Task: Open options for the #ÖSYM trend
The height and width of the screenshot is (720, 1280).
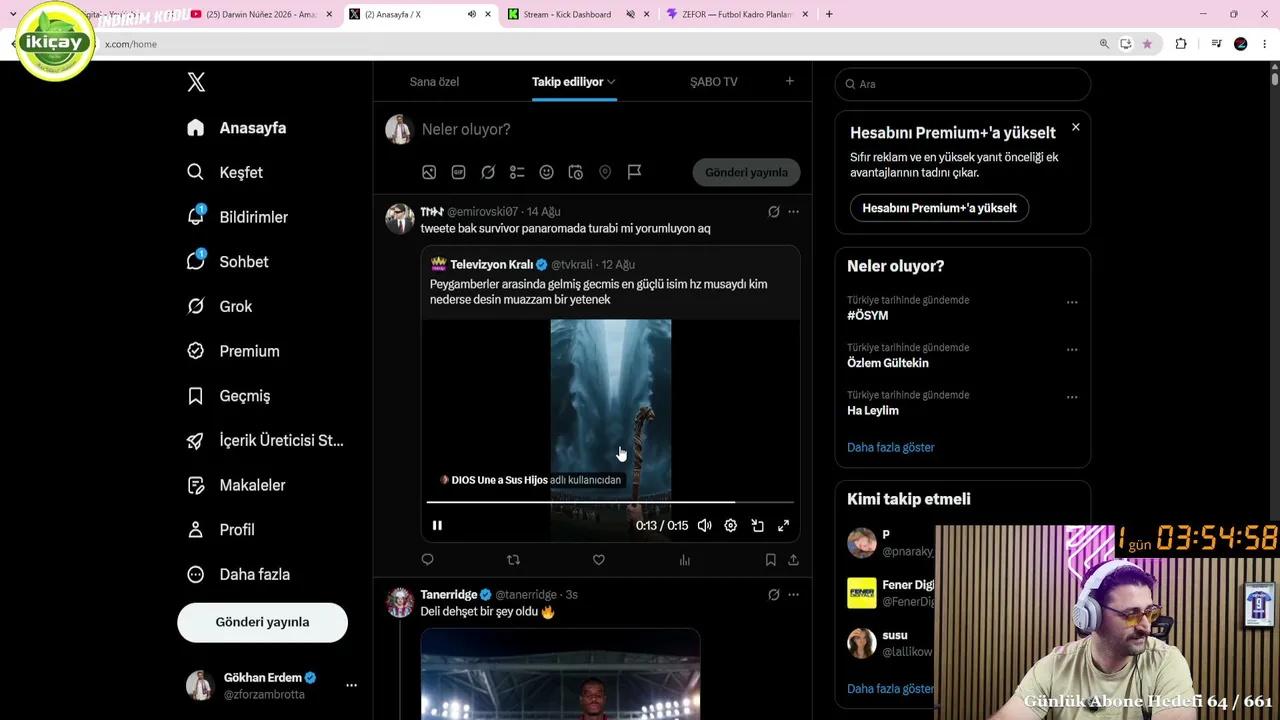Action: tap(1072, 302)
